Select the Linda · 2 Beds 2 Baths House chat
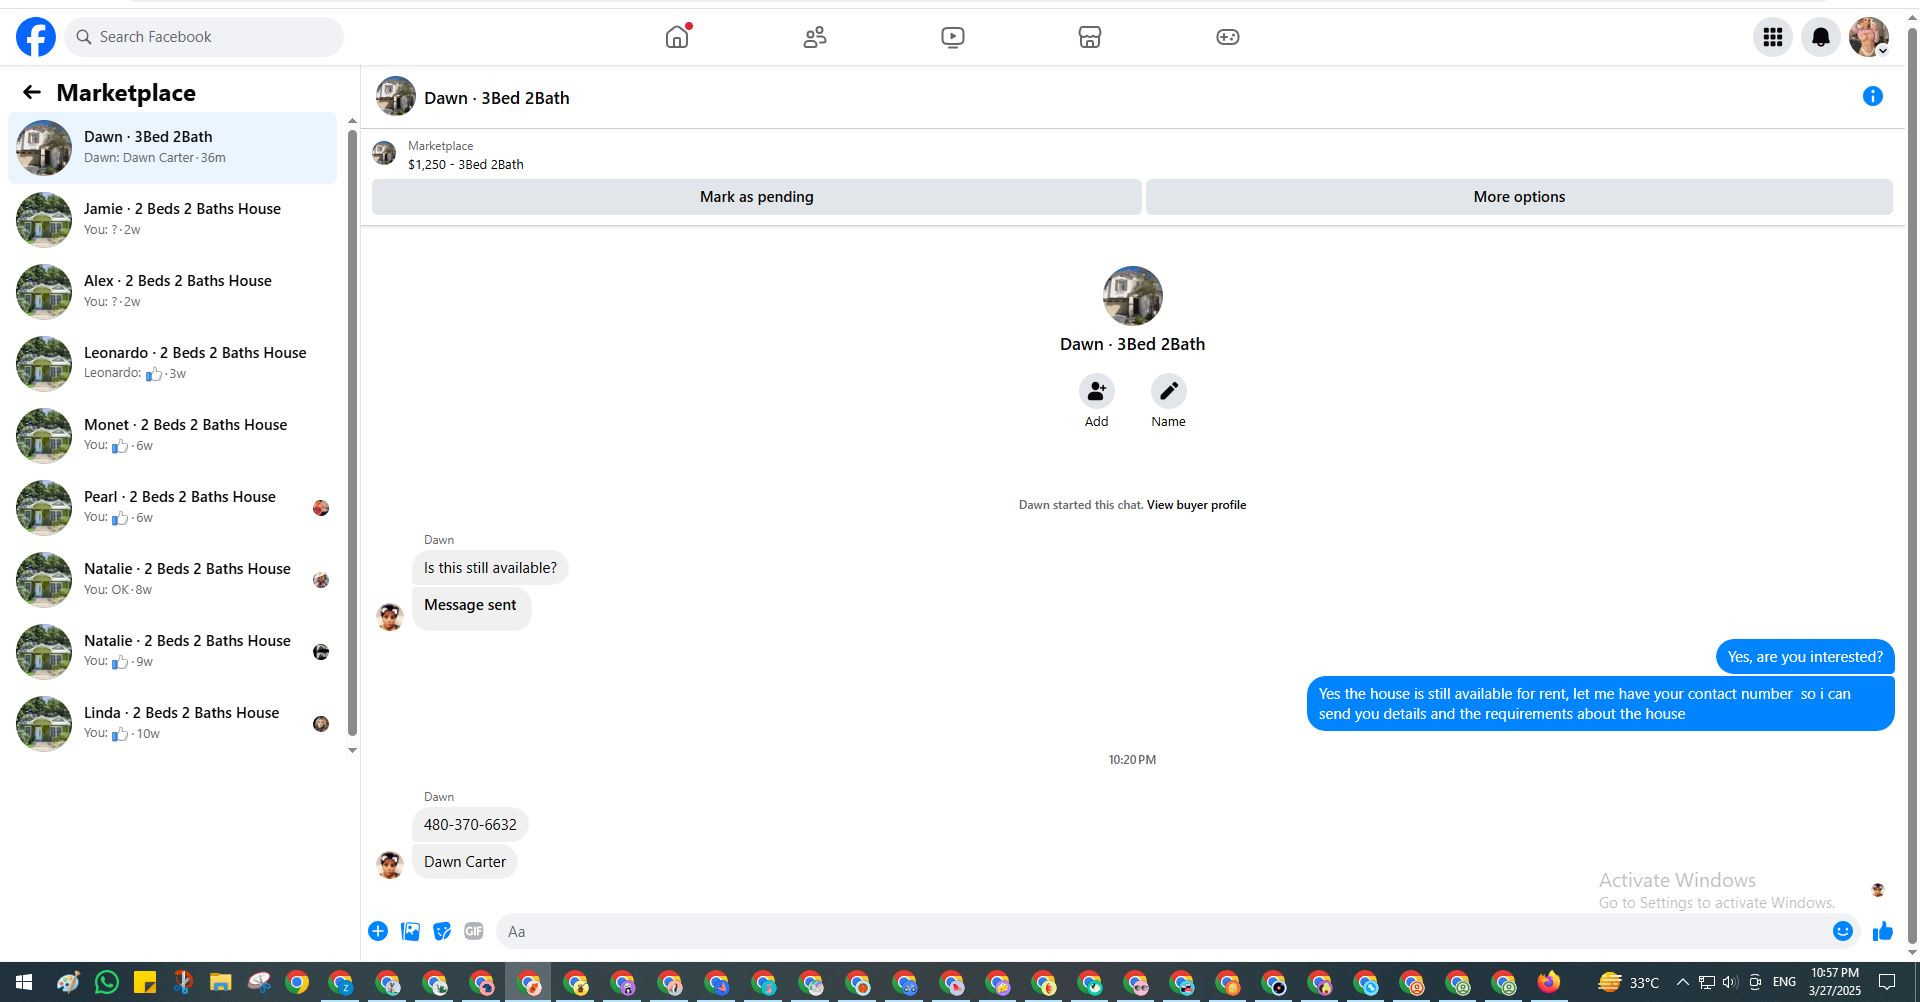This screenshot has width=1920, height=1002. point(172,724)
